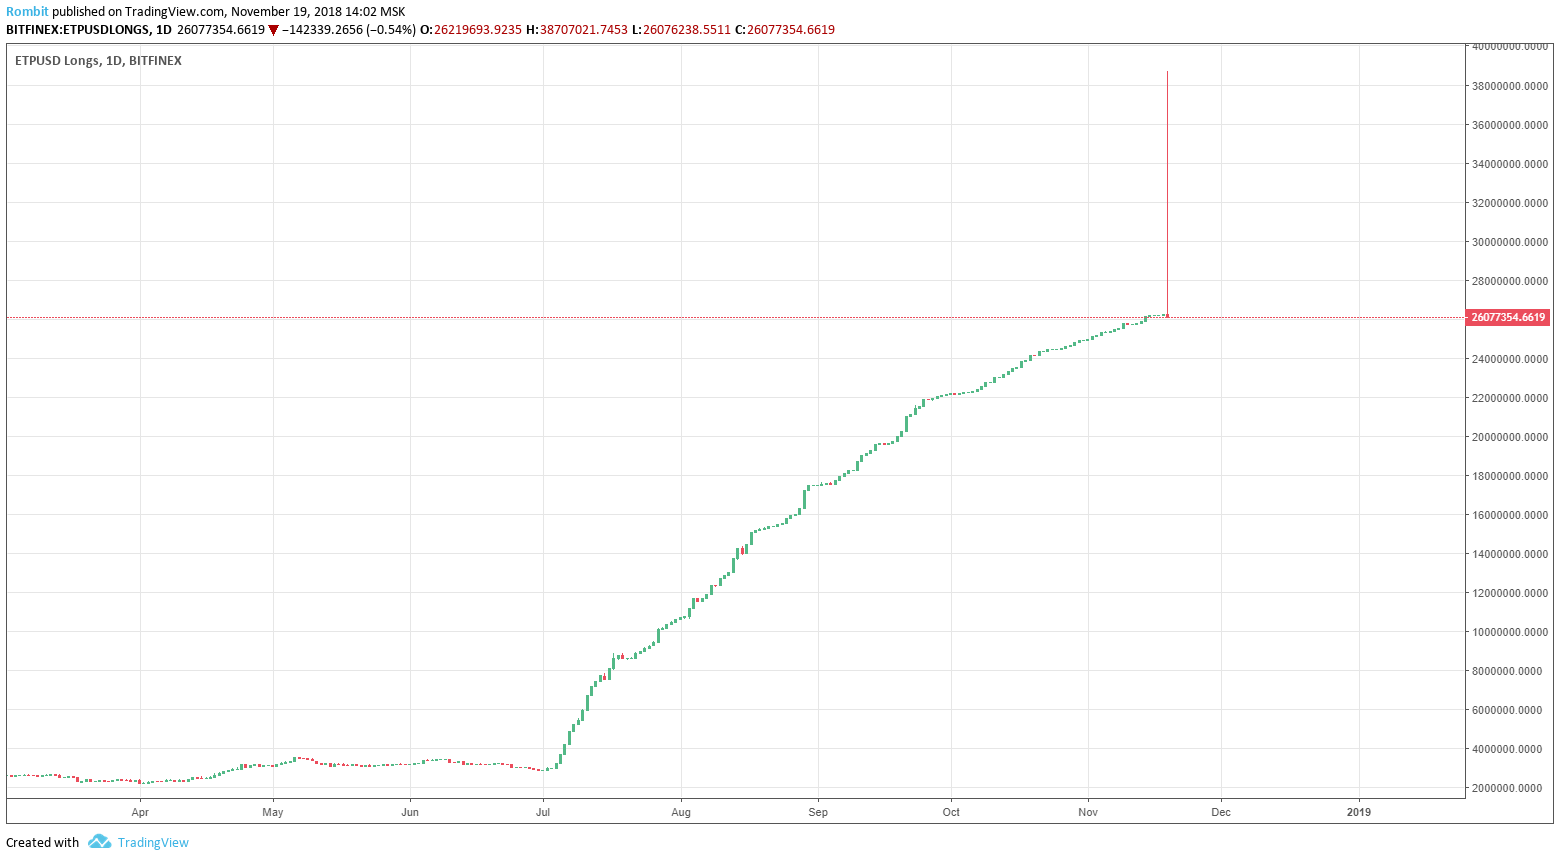Click the red down-triangle change indicator
This screenshot has width=1560, height=860.
[273, 30]
